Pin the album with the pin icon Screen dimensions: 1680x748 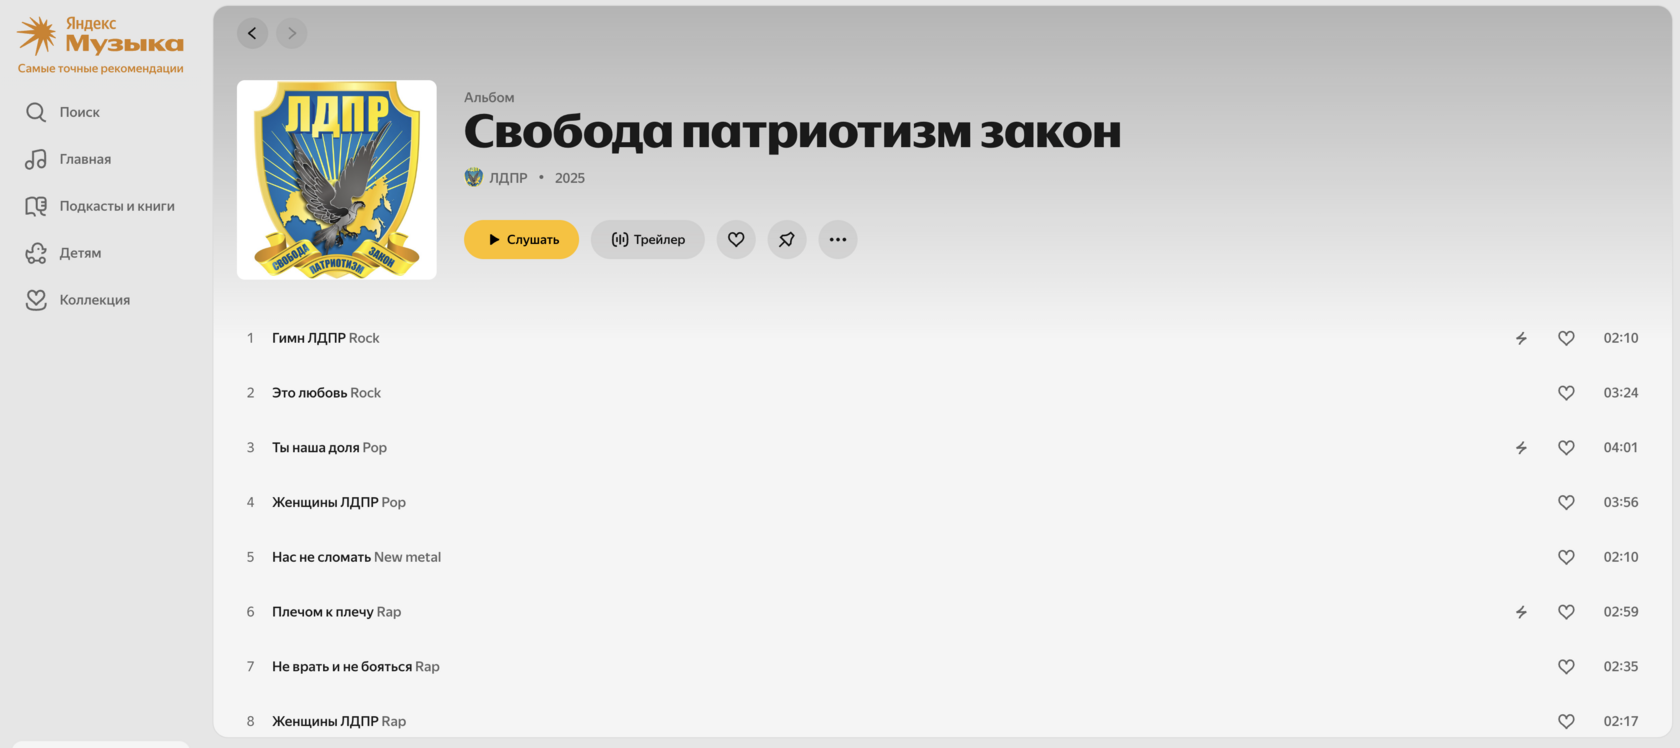point(787,240)
